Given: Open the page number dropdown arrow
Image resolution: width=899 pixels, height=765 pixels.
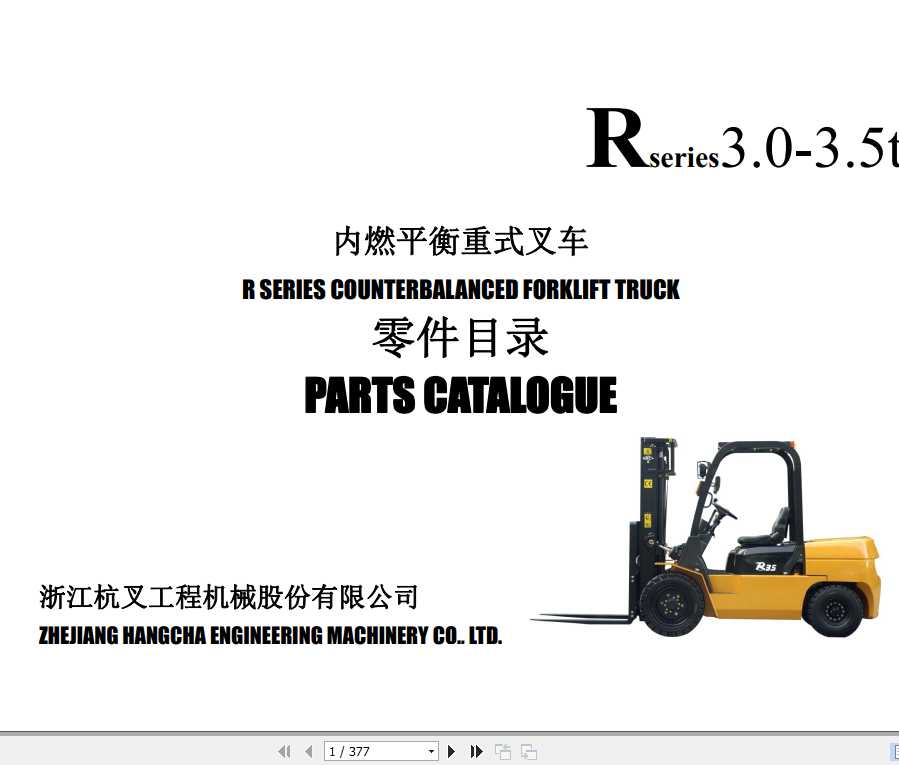Looking at the screenshot, I should pos(430,751).
